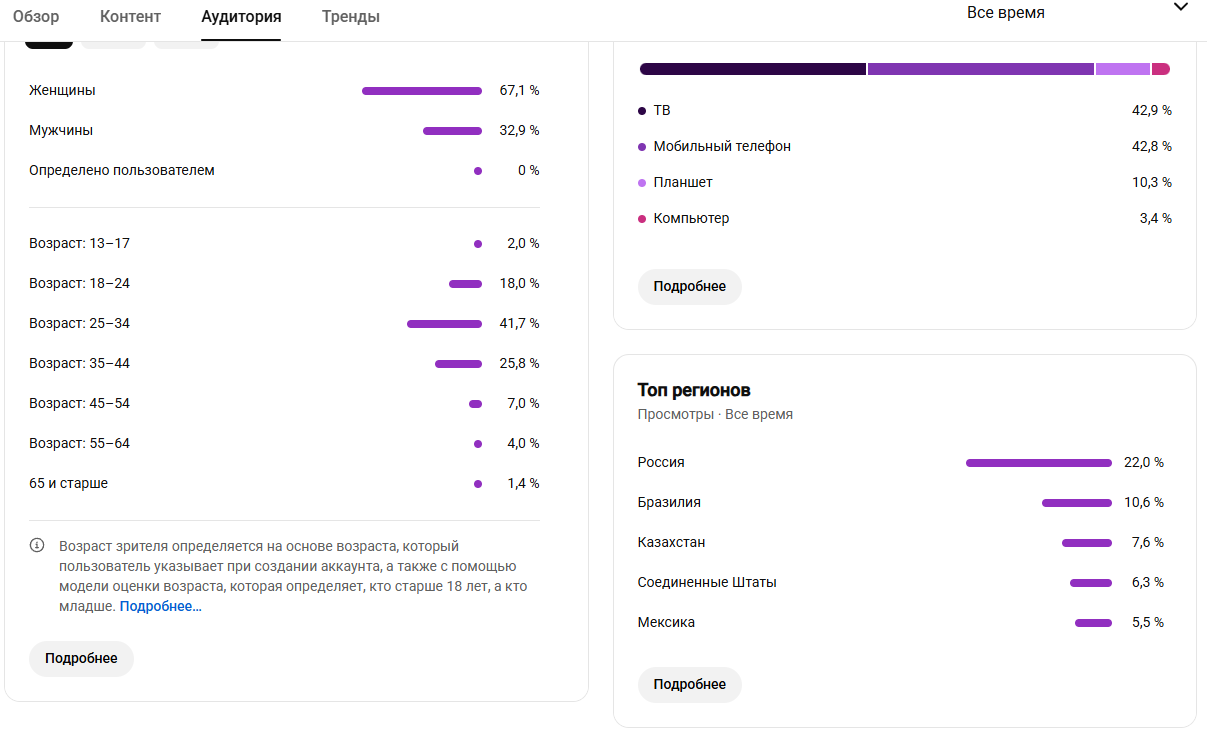Click Подробнее button under age breakdown
Viewport: 1207px width, 732px height.
(81, 659)
